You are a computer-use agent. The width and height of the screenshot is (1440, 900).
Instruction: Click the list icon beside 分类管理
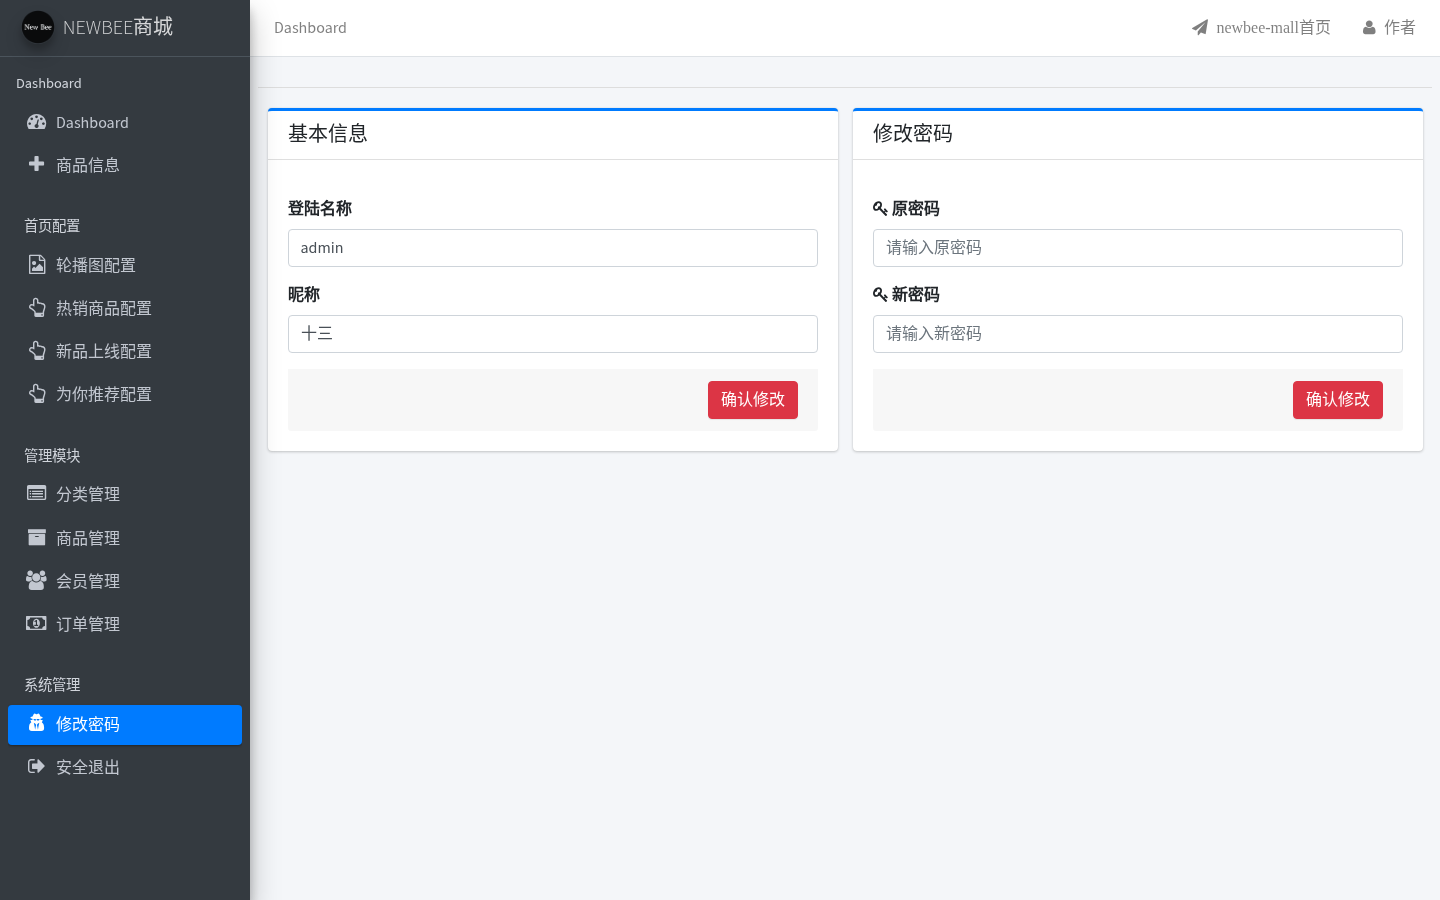37,493
